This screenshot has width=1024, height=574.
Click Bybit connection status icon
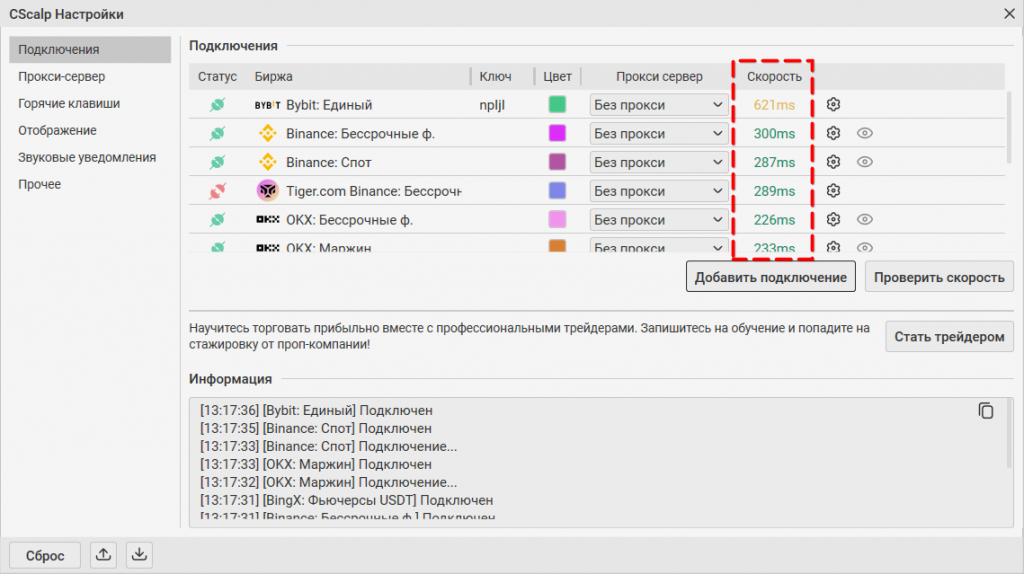pos(217,105)
